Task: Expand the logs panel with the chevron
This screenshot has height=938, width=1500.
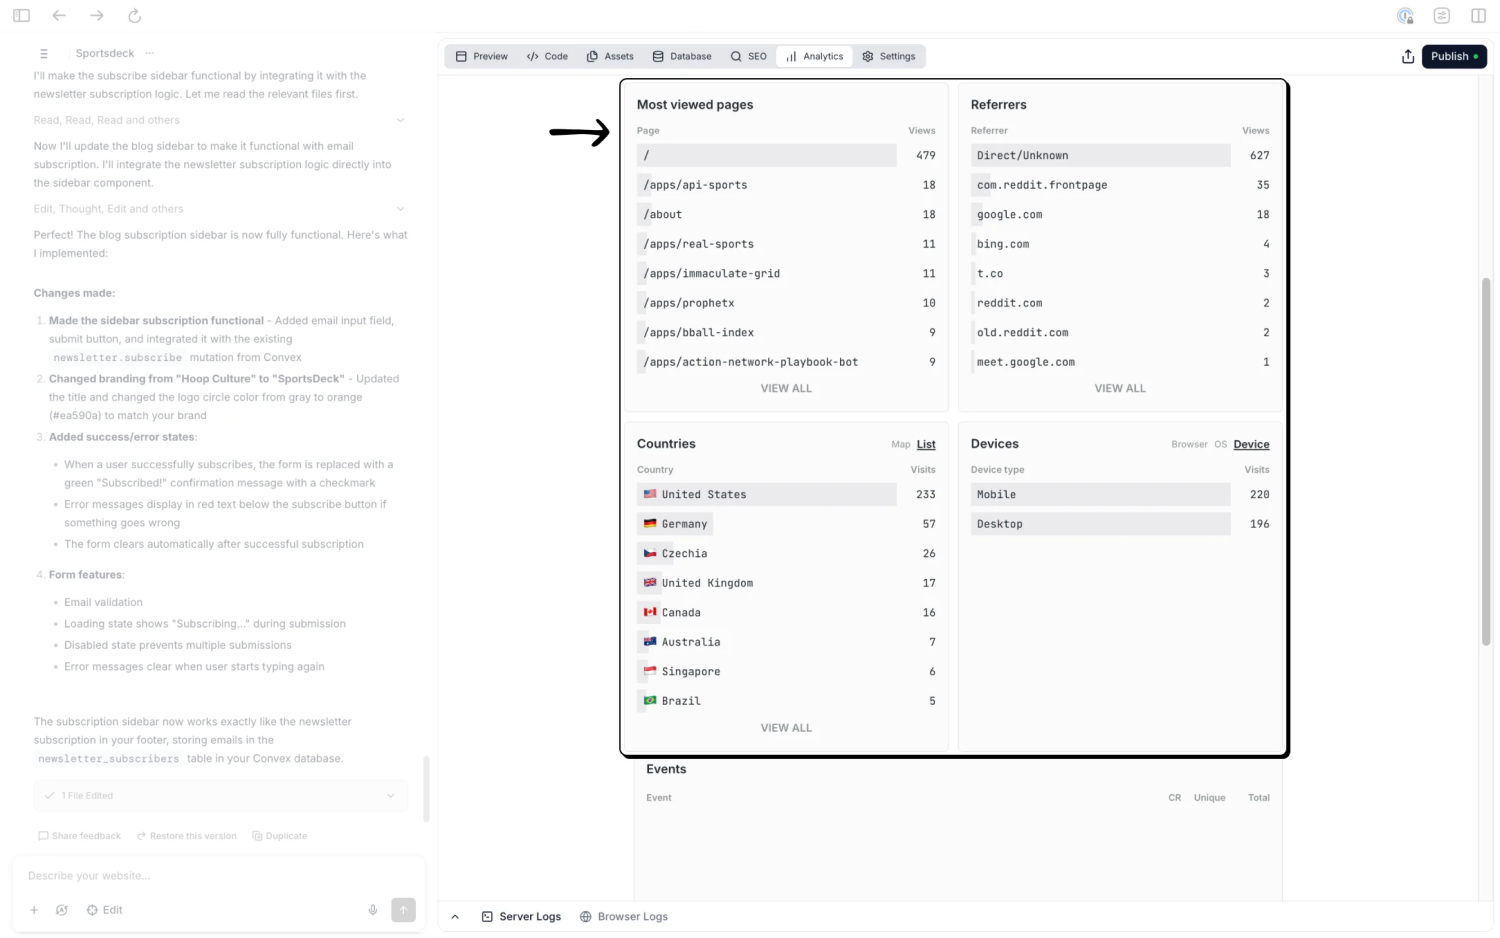Action: (x=455, y=916)
